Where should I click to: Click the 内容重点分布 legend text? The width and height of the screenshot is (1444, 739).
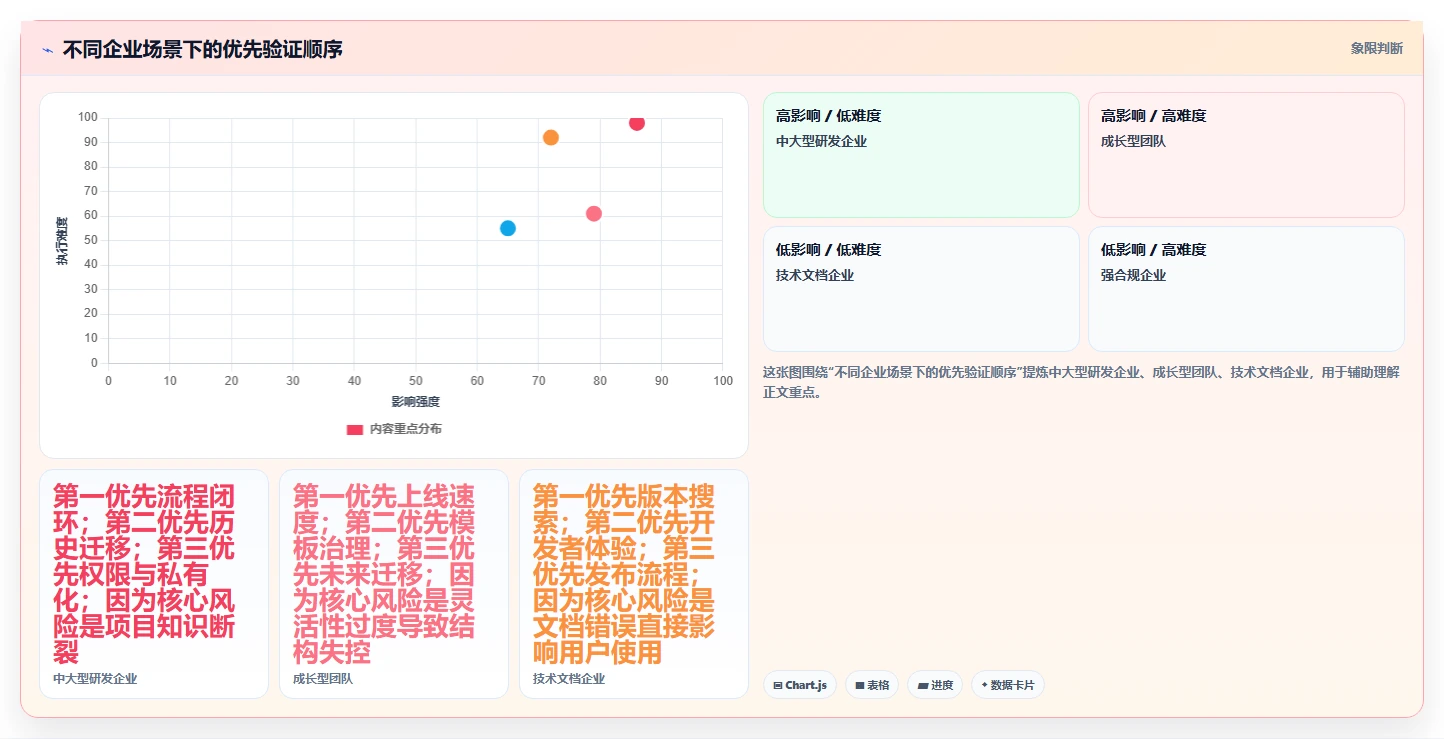pyautogui.click(x=405, y=429)
